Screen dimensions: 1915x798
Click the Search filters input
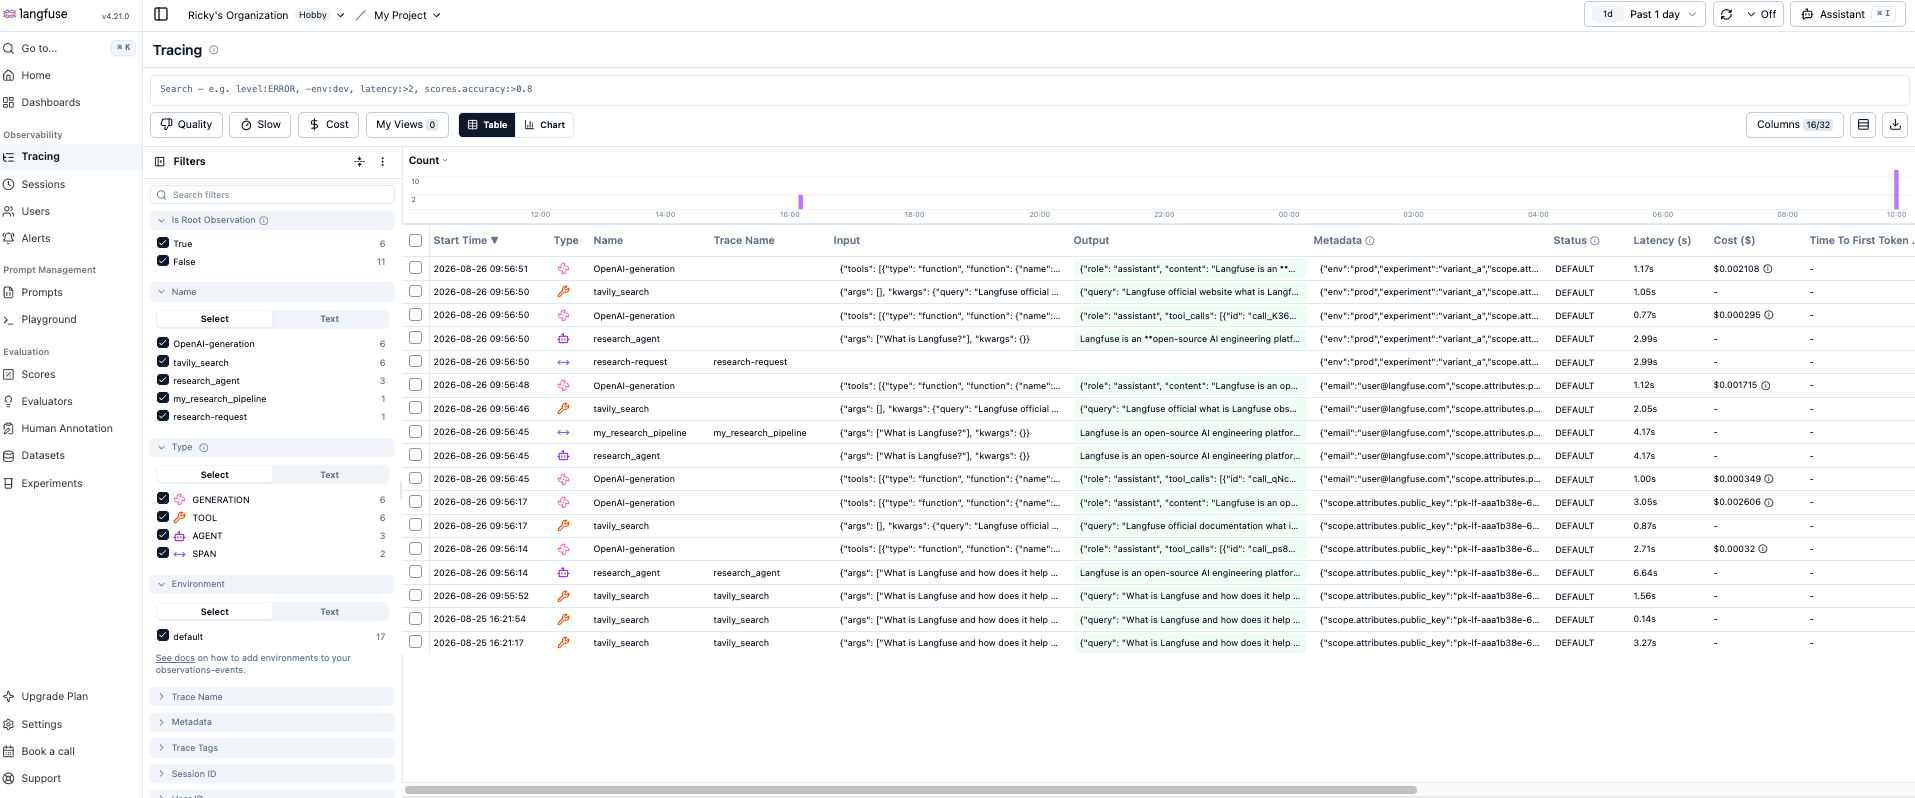click(273, 195)
